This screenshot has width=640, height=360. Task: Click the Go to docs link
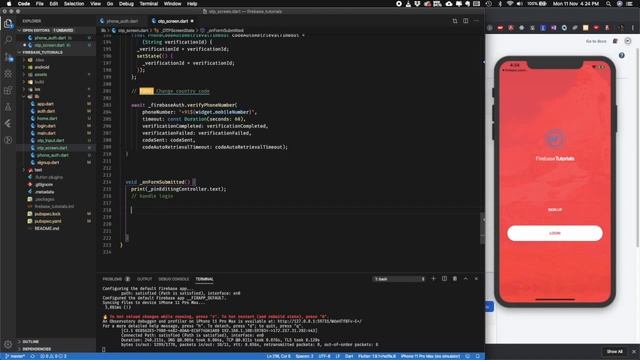point(596,41)
